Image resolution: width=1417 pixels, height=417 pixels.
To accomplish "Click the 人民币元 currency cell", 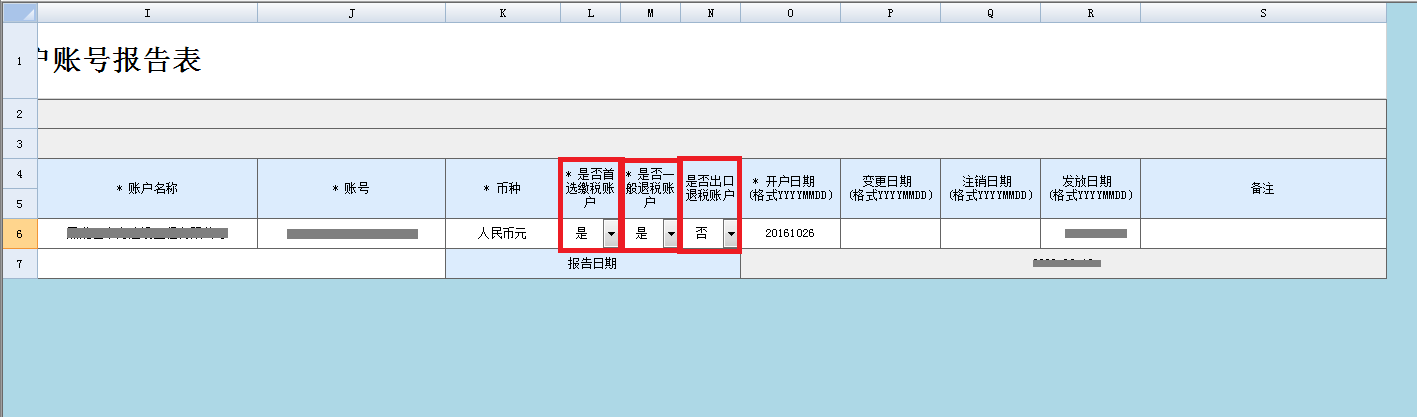I will pos(502,233).
